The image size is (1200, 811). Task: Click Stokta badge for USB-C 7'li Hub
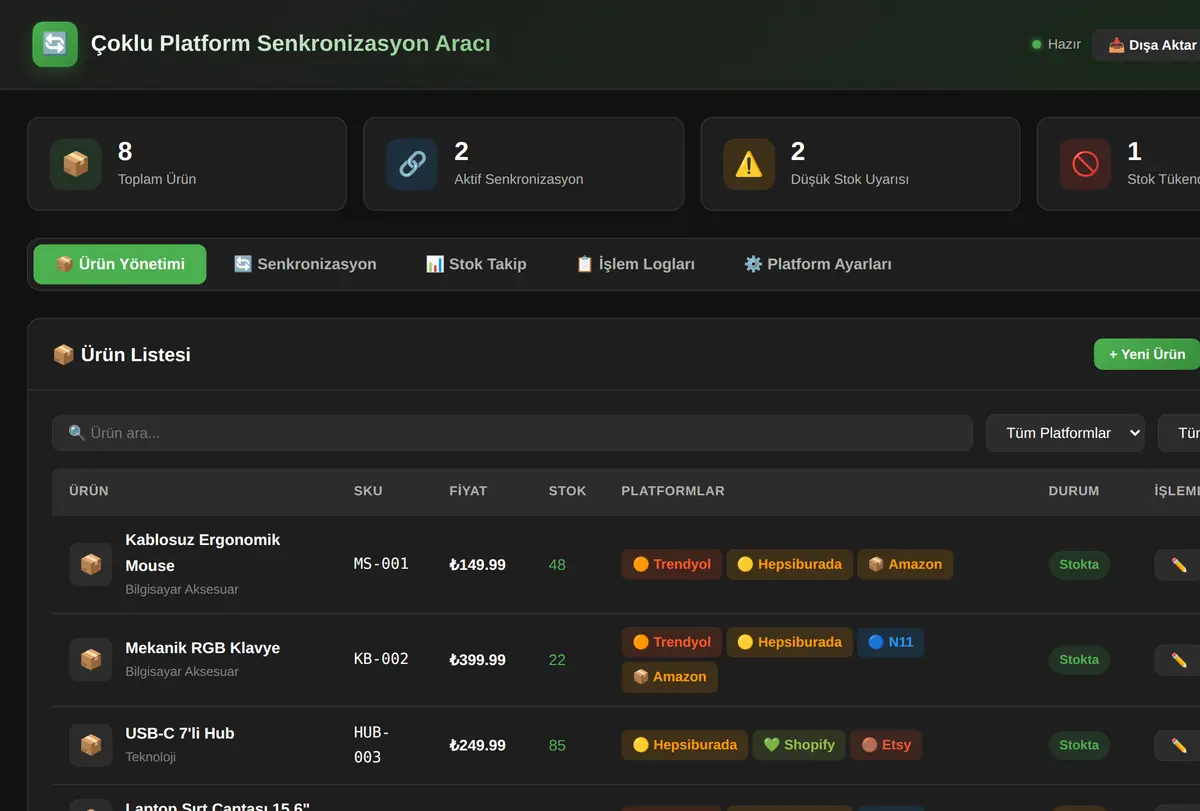click(x=1079, y=745)
